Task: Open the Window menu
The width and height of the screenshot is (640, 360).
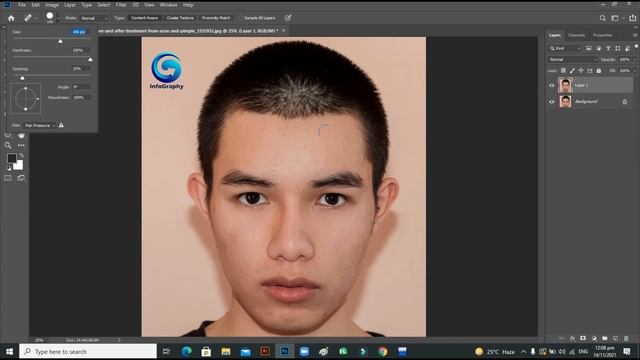Action: coord(169,5)
